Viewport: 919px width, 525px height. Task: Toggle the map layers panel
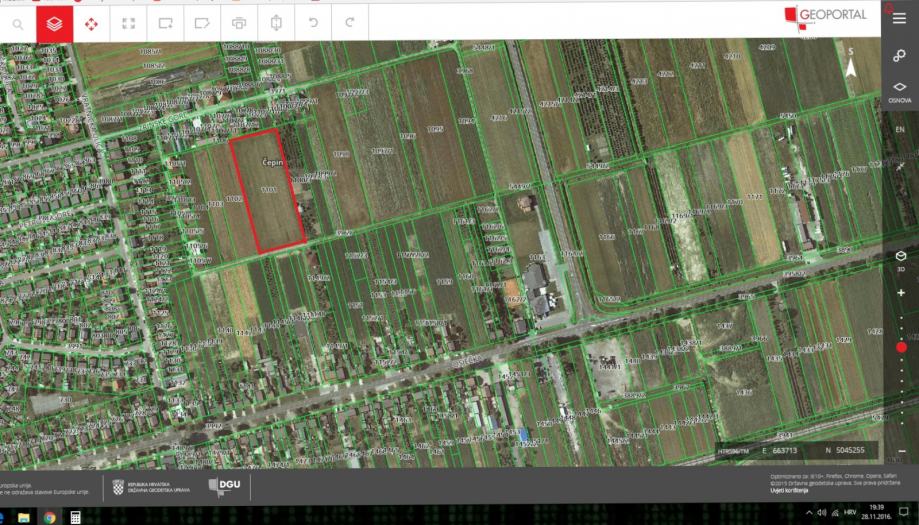click(55, 24)
